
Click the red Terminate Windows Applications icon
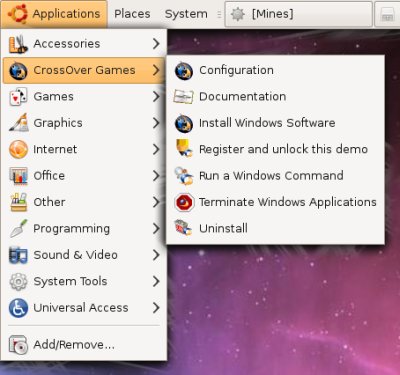coord(184,202)
